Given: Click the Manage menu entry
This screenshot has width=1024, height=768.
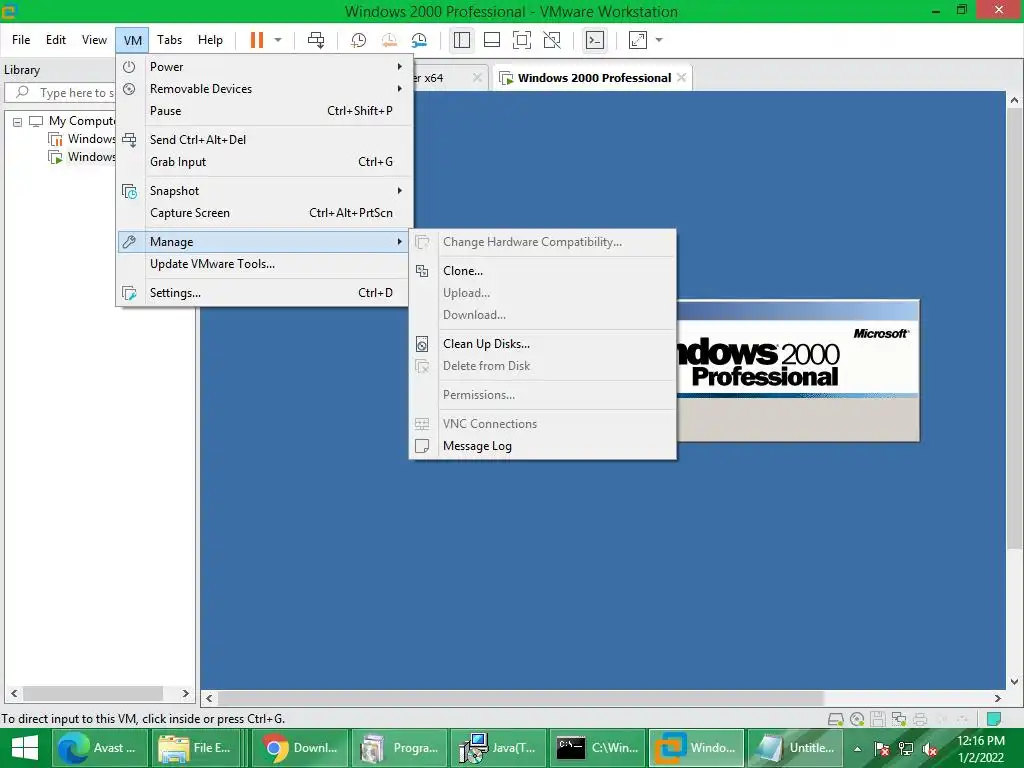Looking at the screenshot, I should (264, 242).
